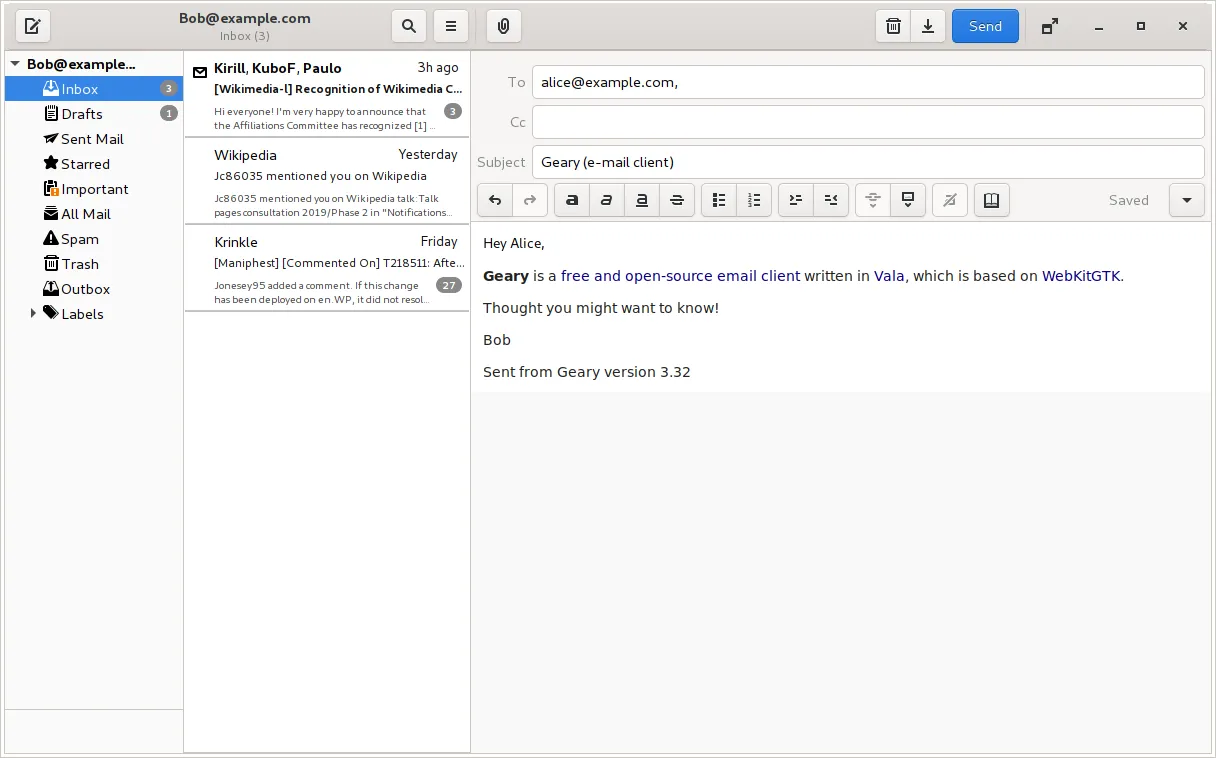
Task: Click into the Cc address field
Action: 867,122
